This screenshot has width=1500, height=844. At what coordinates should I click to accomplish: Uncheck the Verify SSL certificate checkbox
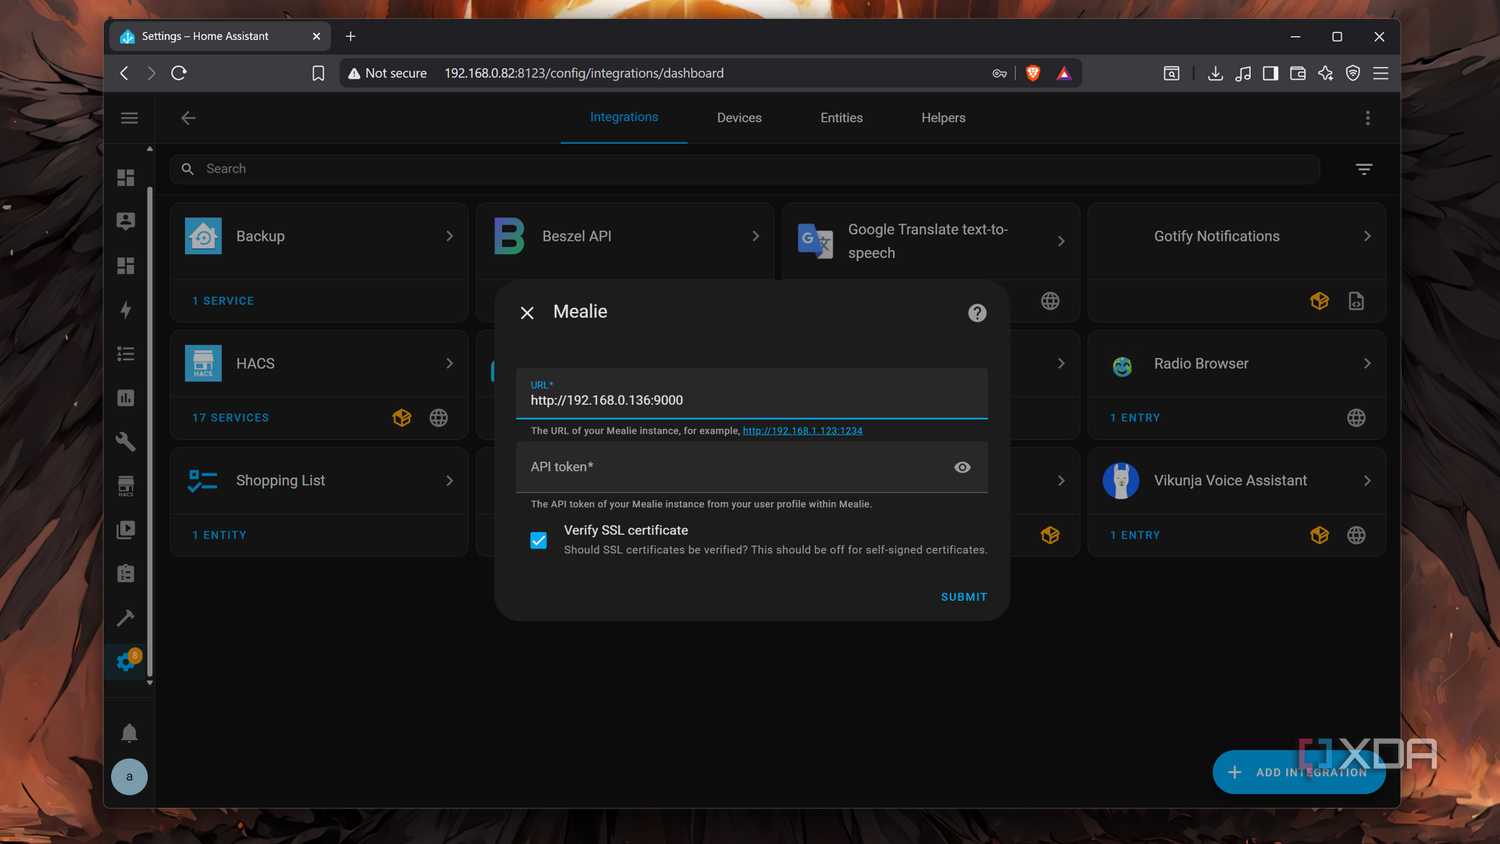click(539, 540)
